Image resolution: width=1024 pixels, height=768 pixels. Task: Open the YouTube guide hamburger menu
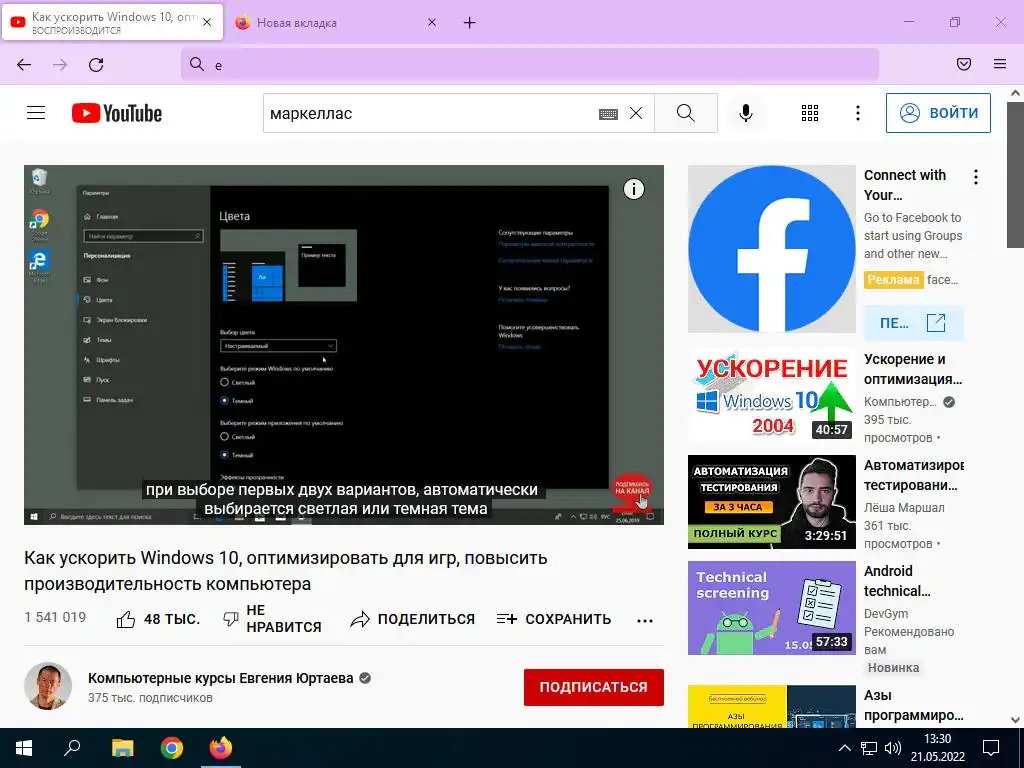pos(36,113)
